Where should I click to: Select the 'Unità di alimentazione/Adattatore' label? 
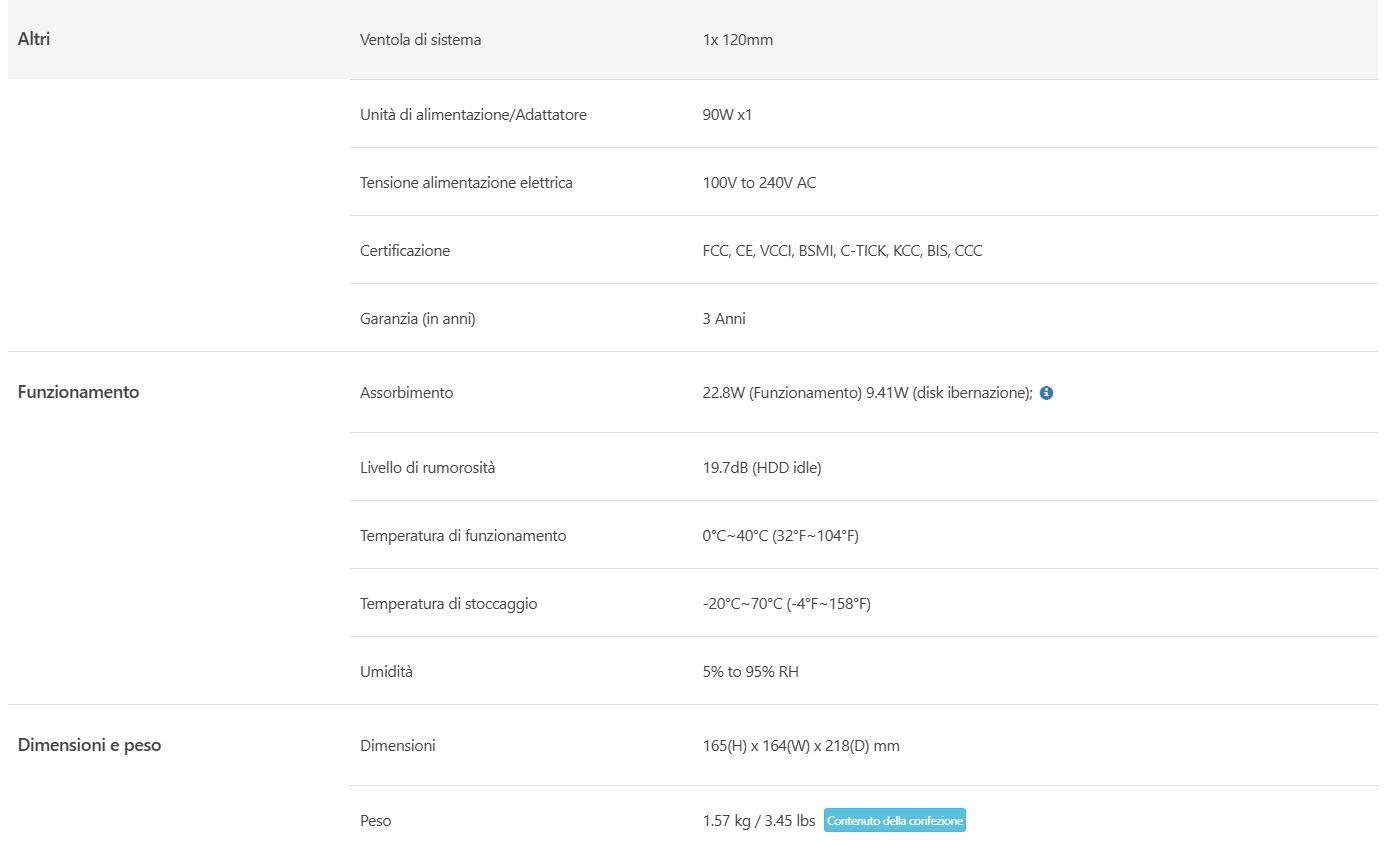(x=473, y=115)
